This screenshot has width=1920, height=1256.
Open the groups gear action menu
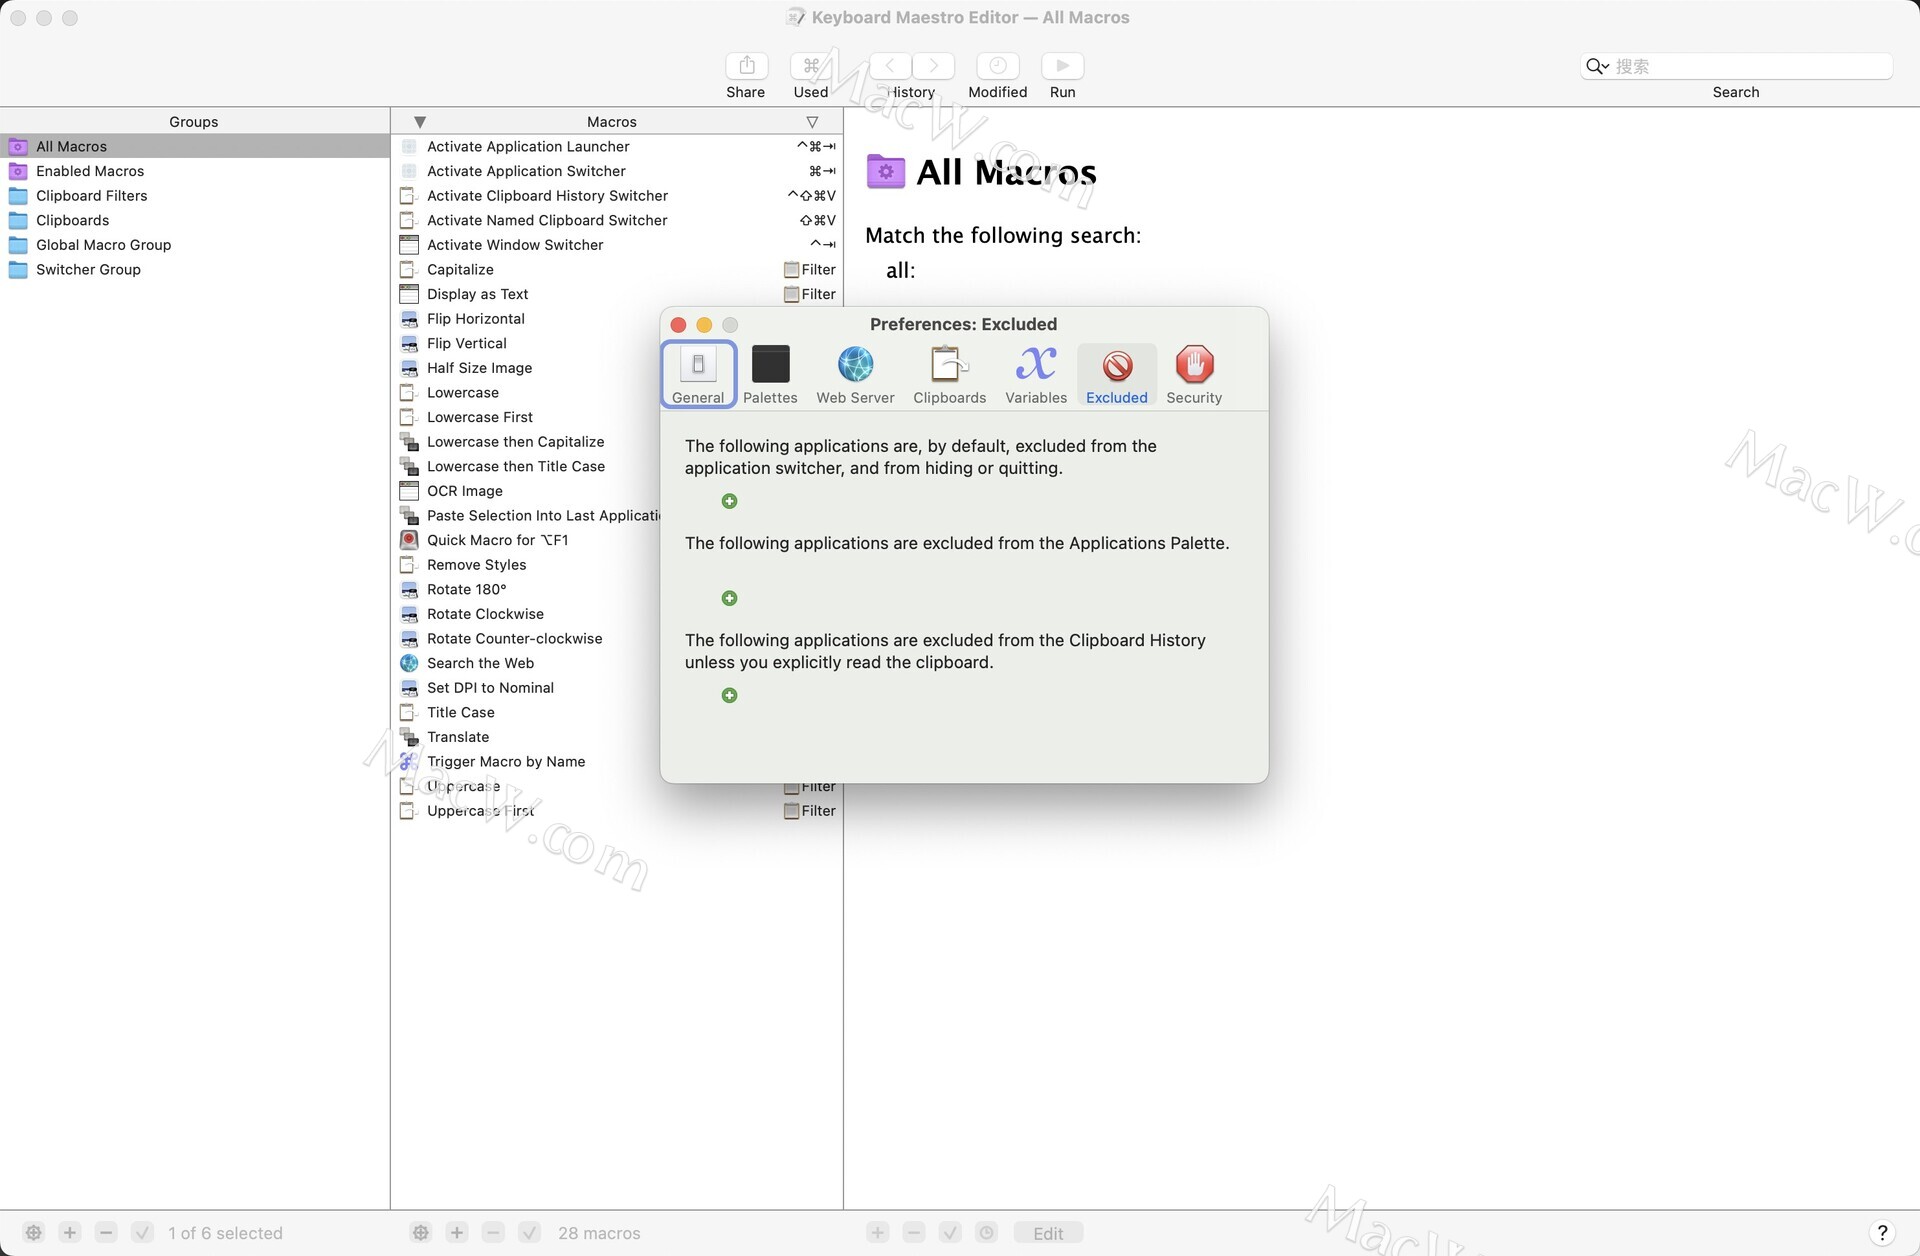(34, 1233)
